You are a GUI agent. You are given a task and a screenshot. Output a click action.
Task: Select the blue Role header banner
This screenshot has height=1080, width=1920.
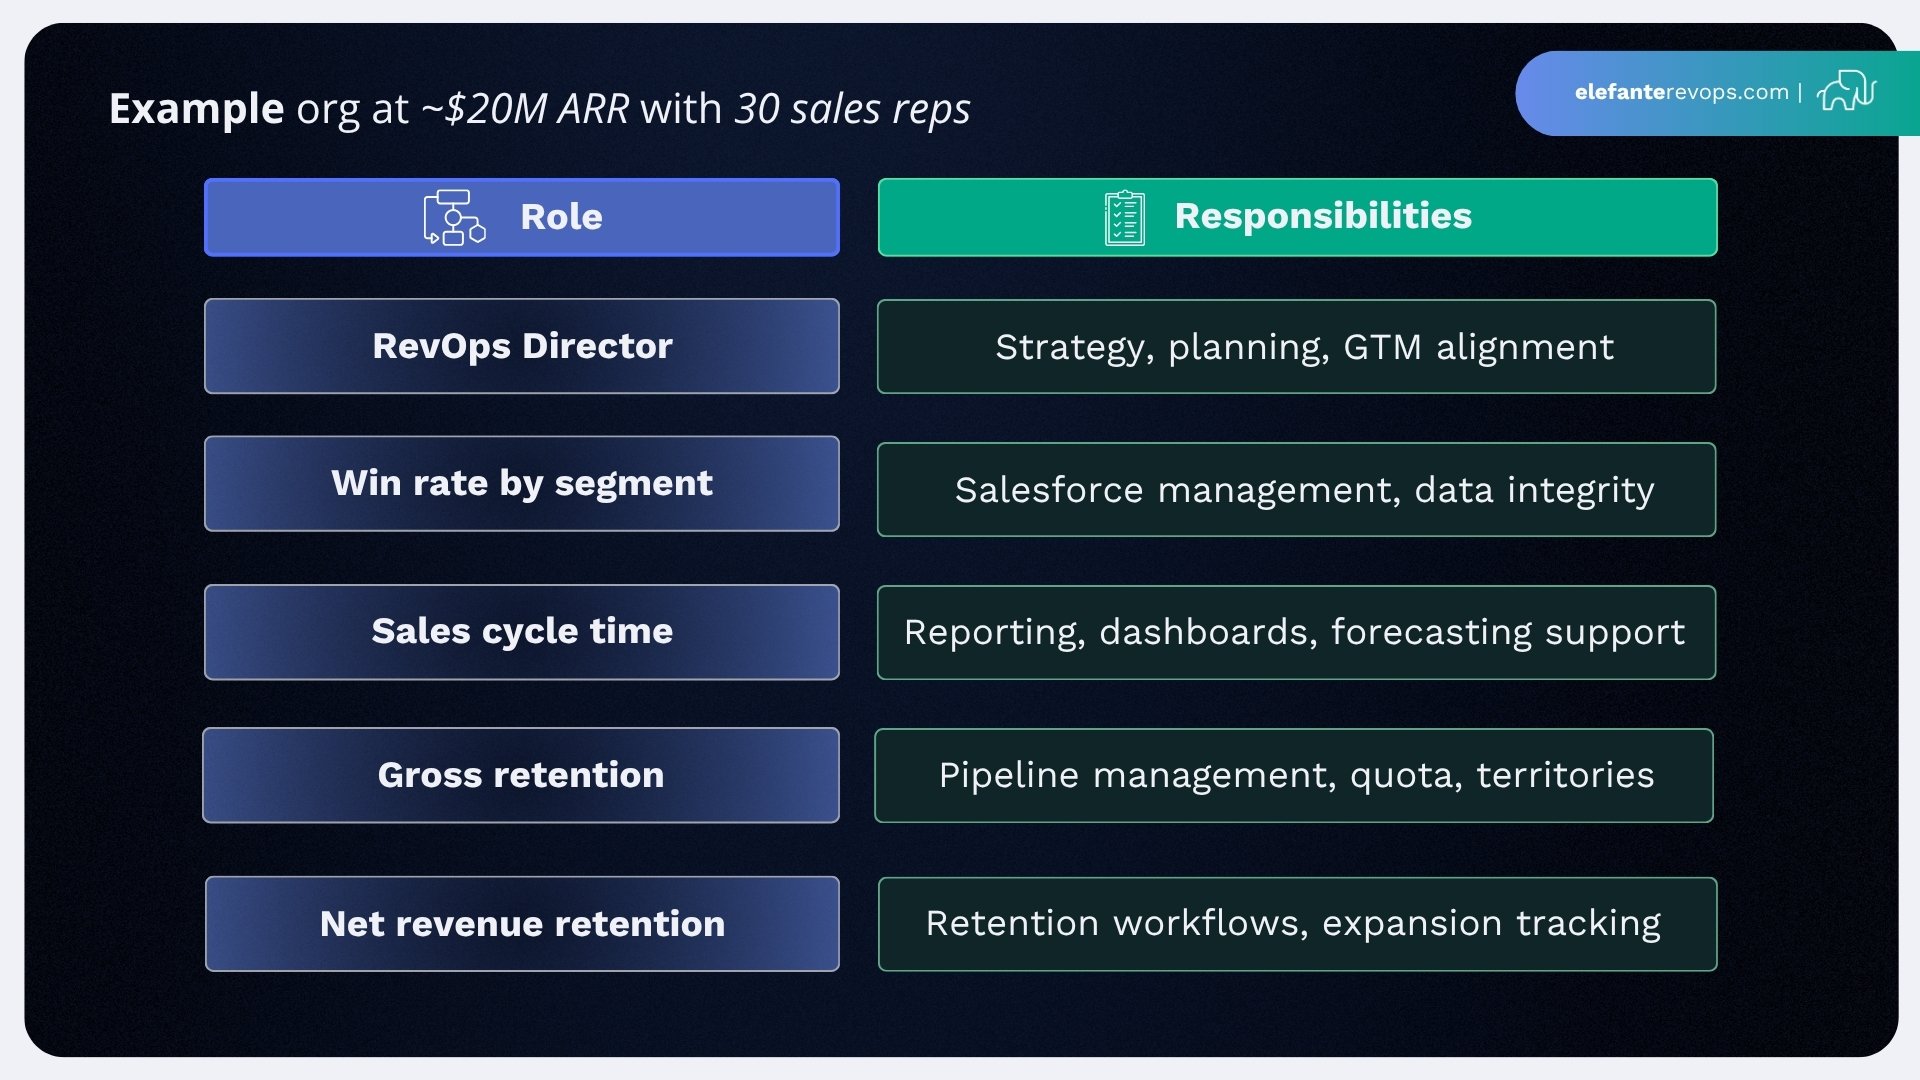click(521, 216)
